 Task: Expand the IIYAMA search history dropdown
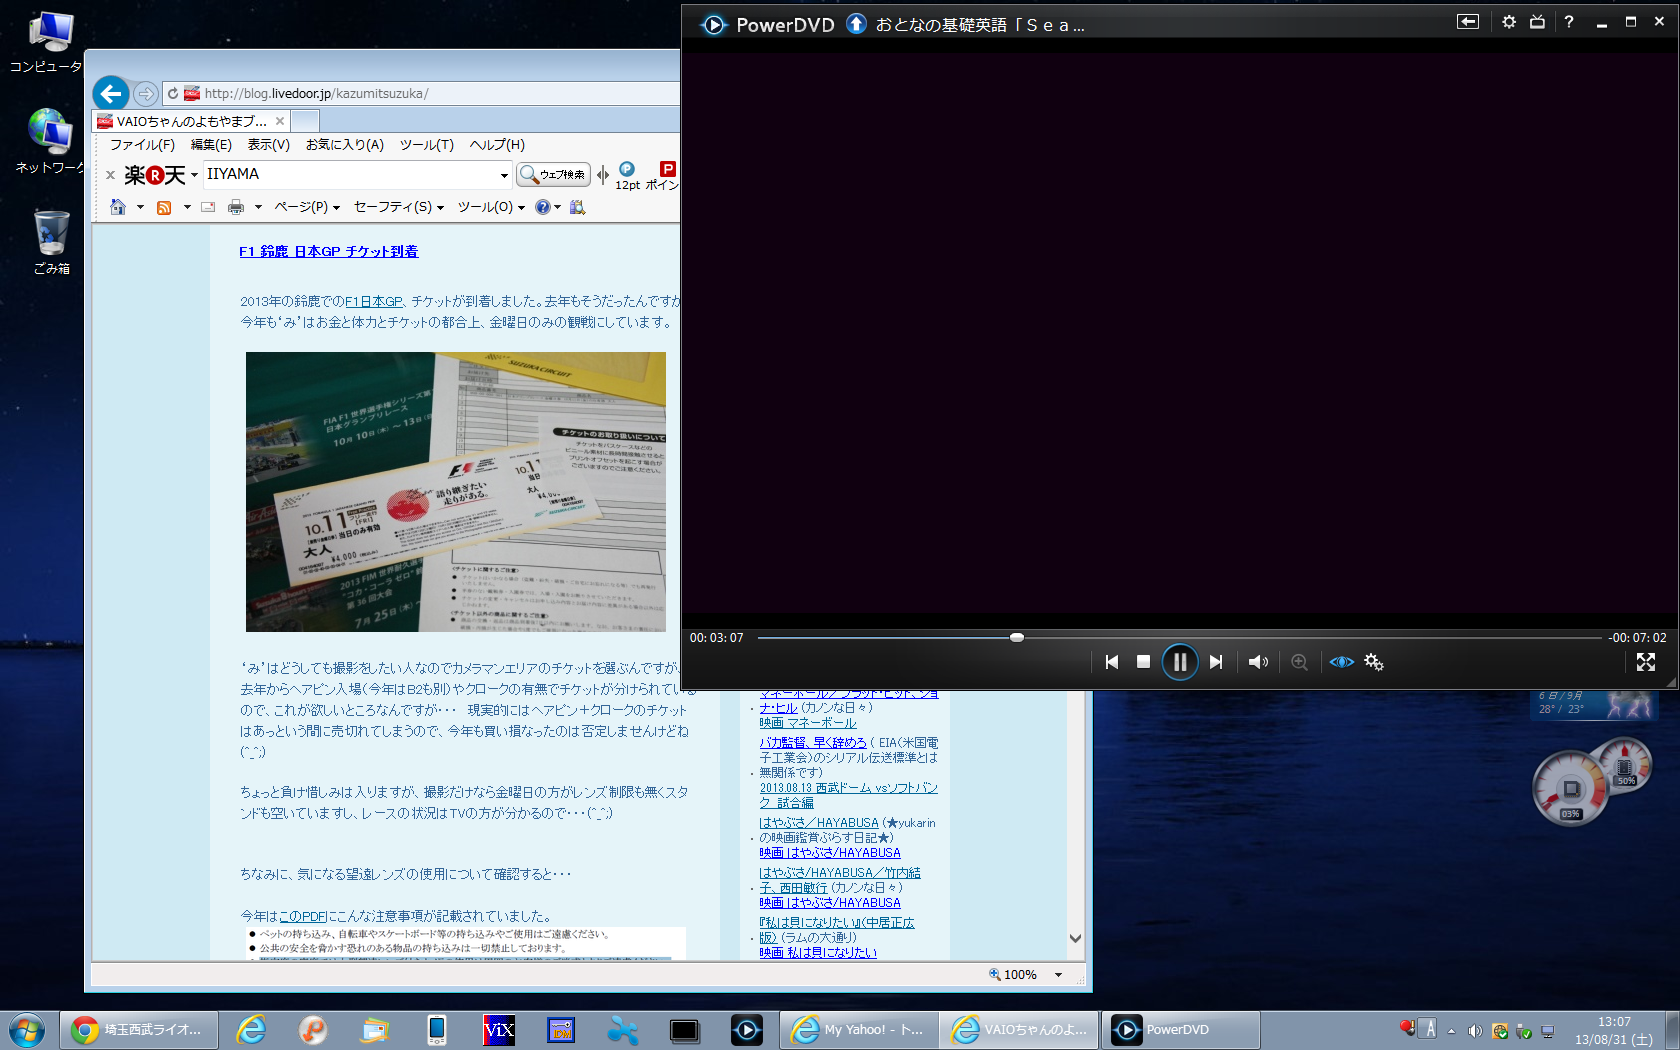tap(504, 176)
